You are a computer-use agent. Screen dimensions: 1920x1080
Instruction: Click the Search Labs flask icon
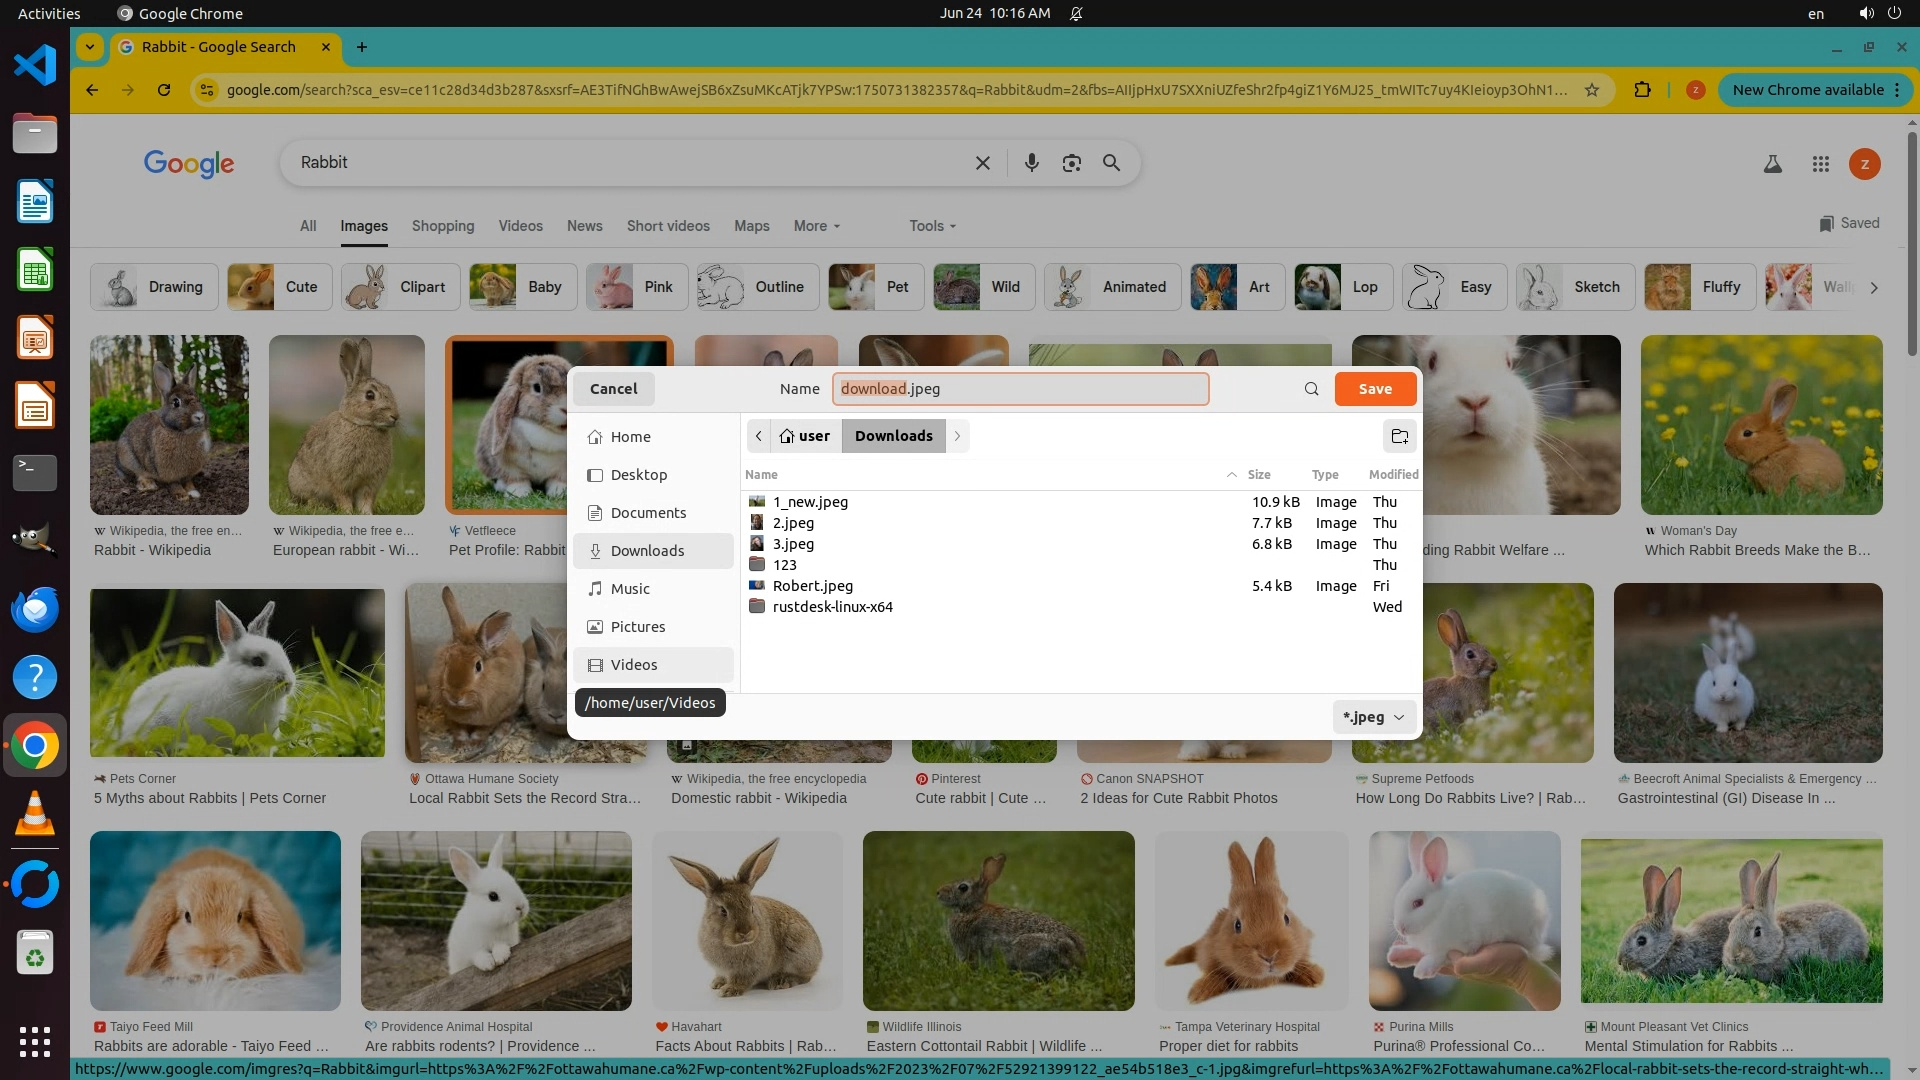(1772, 164)
